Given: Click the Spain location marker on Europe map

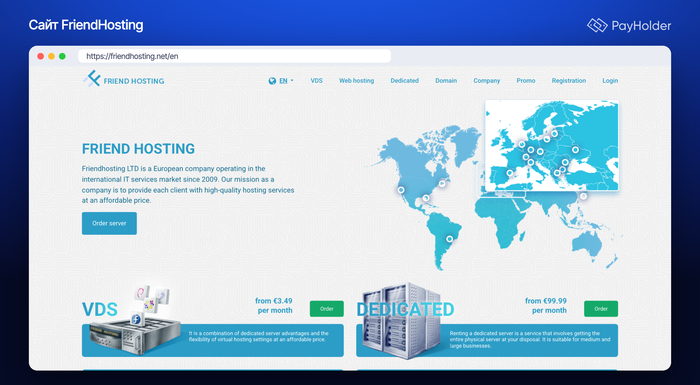Looking at the screenshot, I should [510, 173].
